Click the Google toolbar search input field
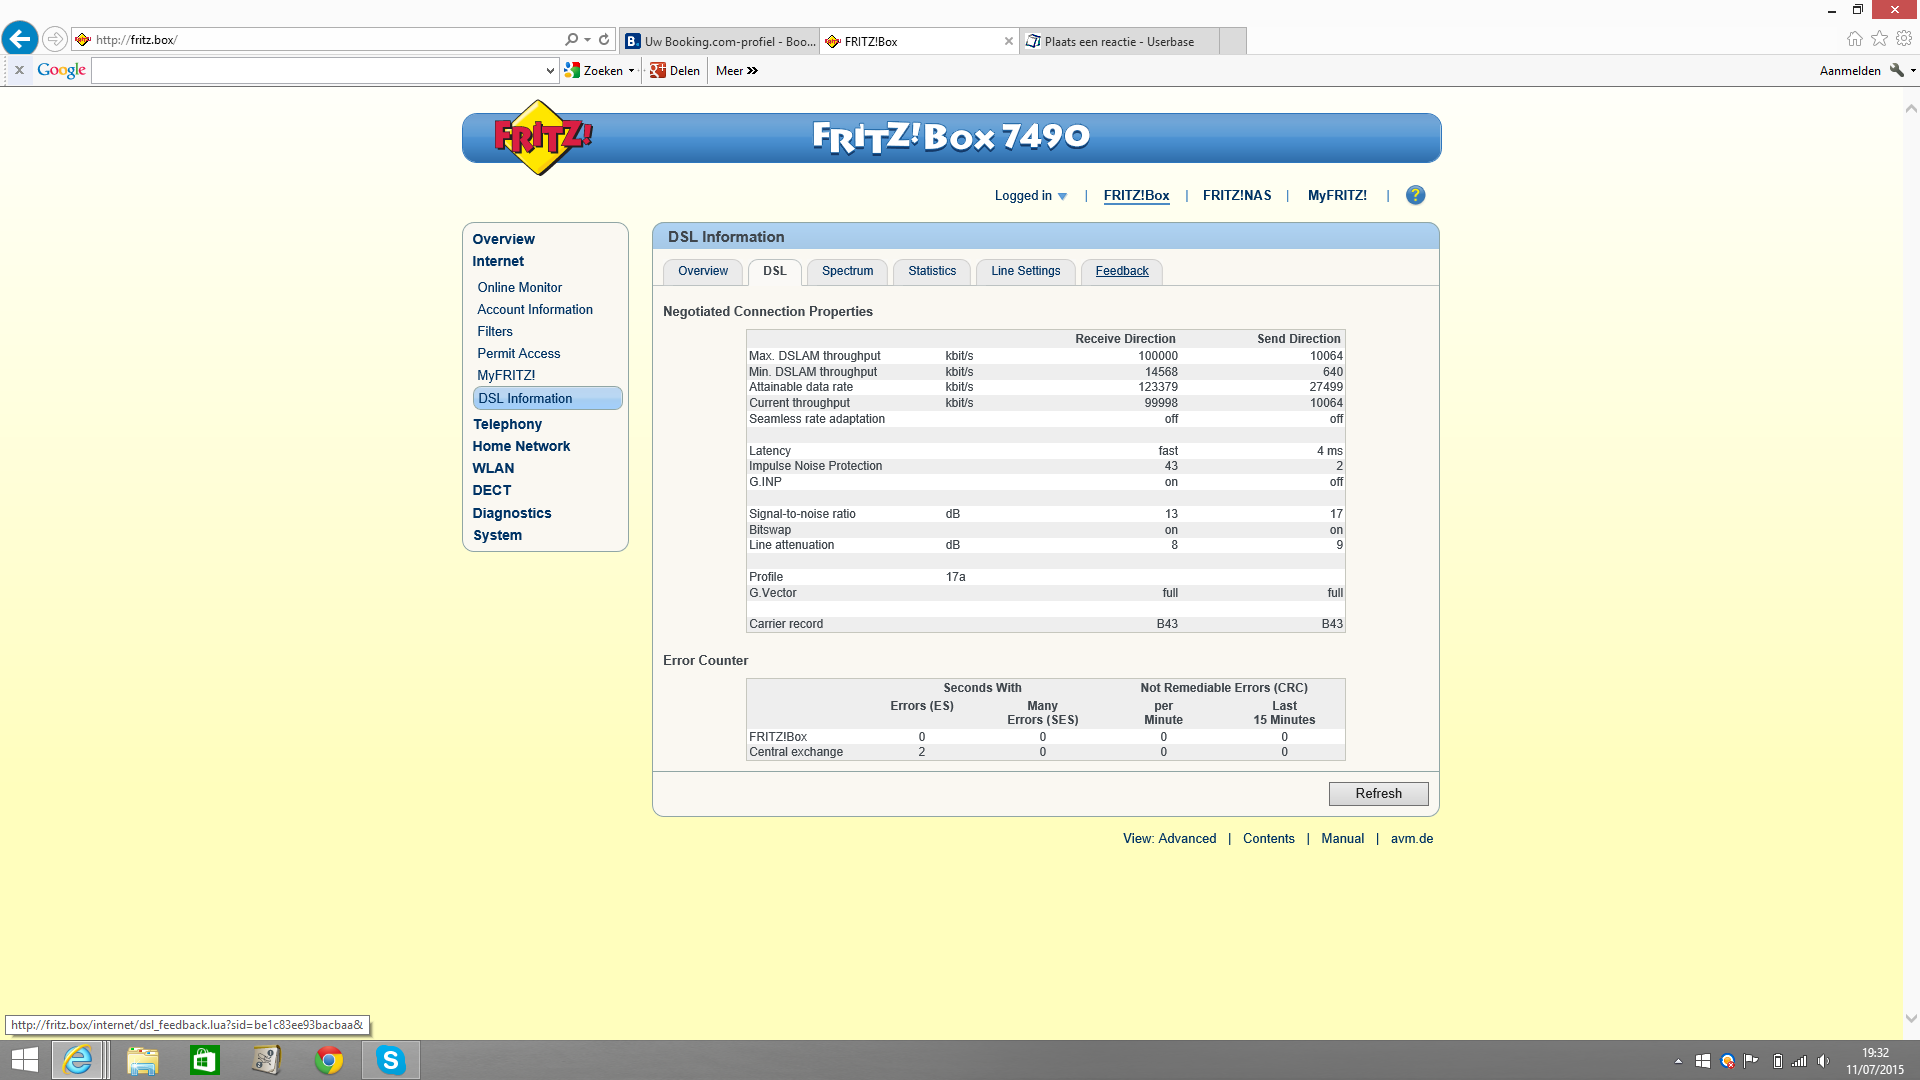 (x=318, y=71)
